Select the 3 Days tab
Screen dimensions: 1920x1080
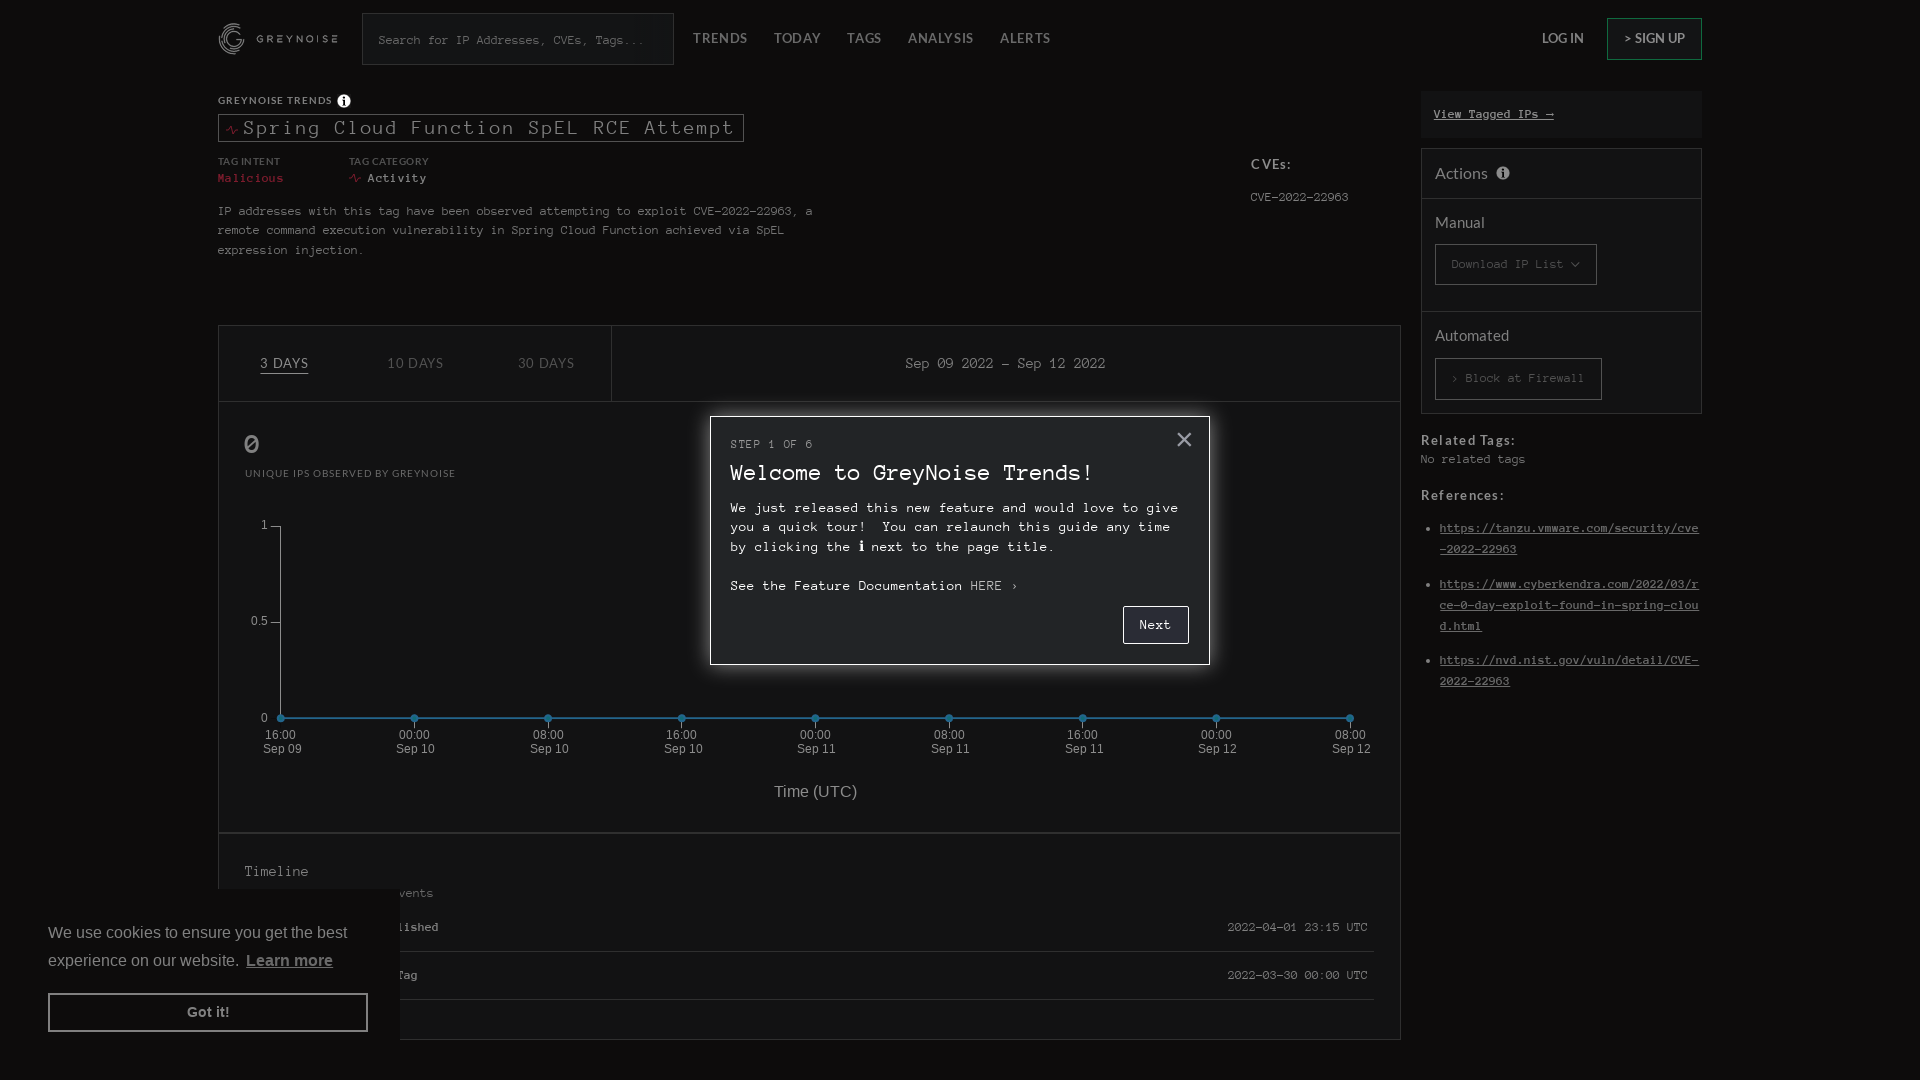[x=284, y=363]
